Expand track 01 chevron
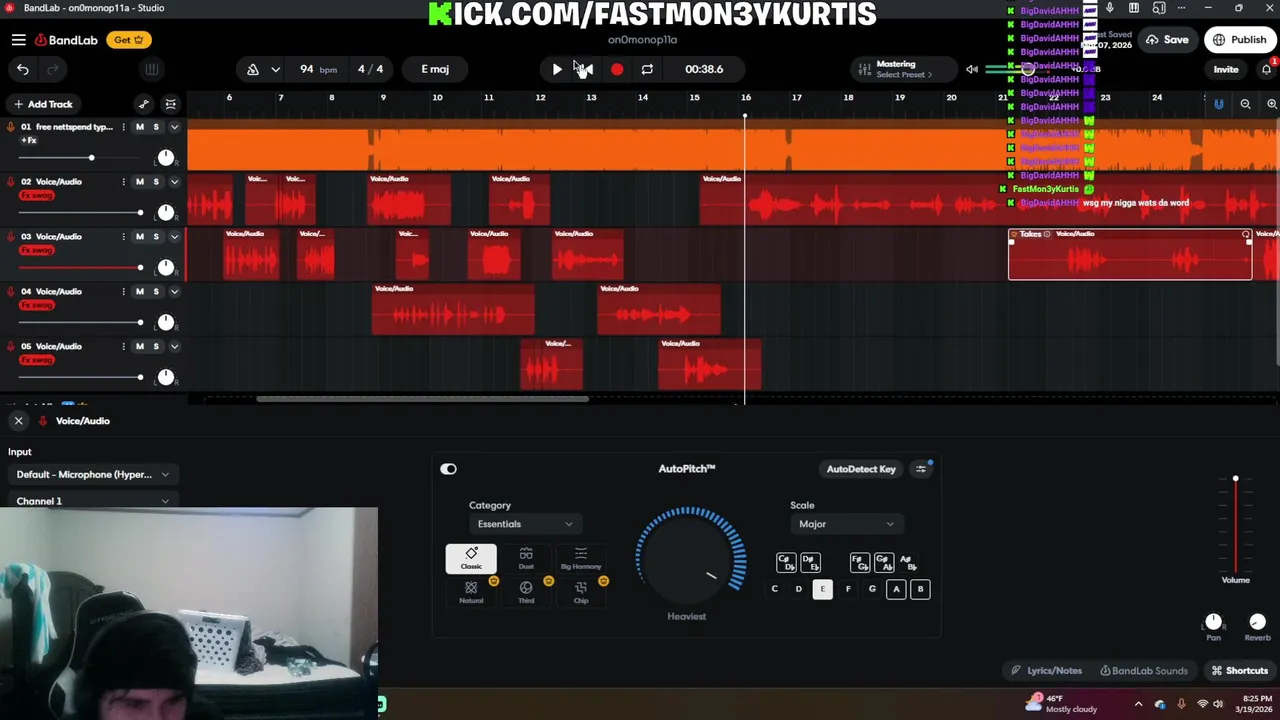The image size is (1280, 720). (174, 127)
